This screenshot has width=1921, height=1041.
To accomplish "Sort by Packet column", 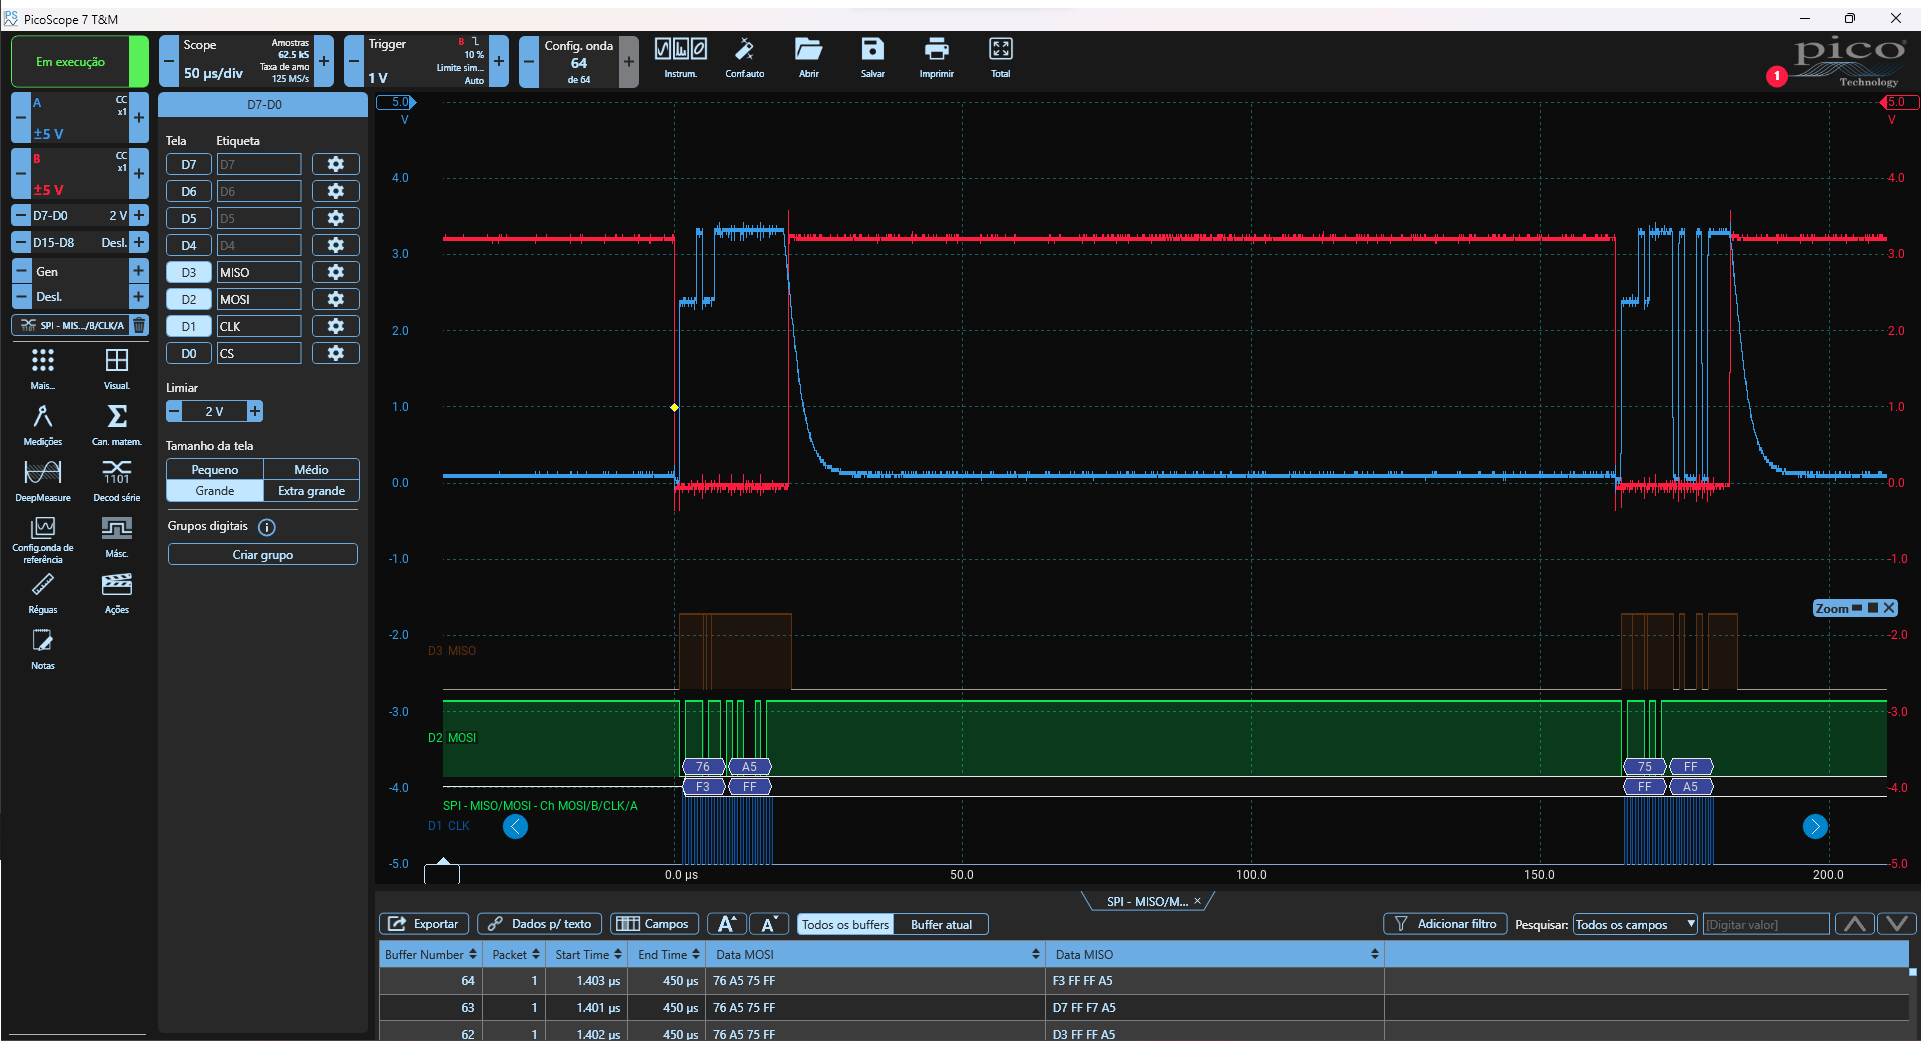I will click(515, 954).
